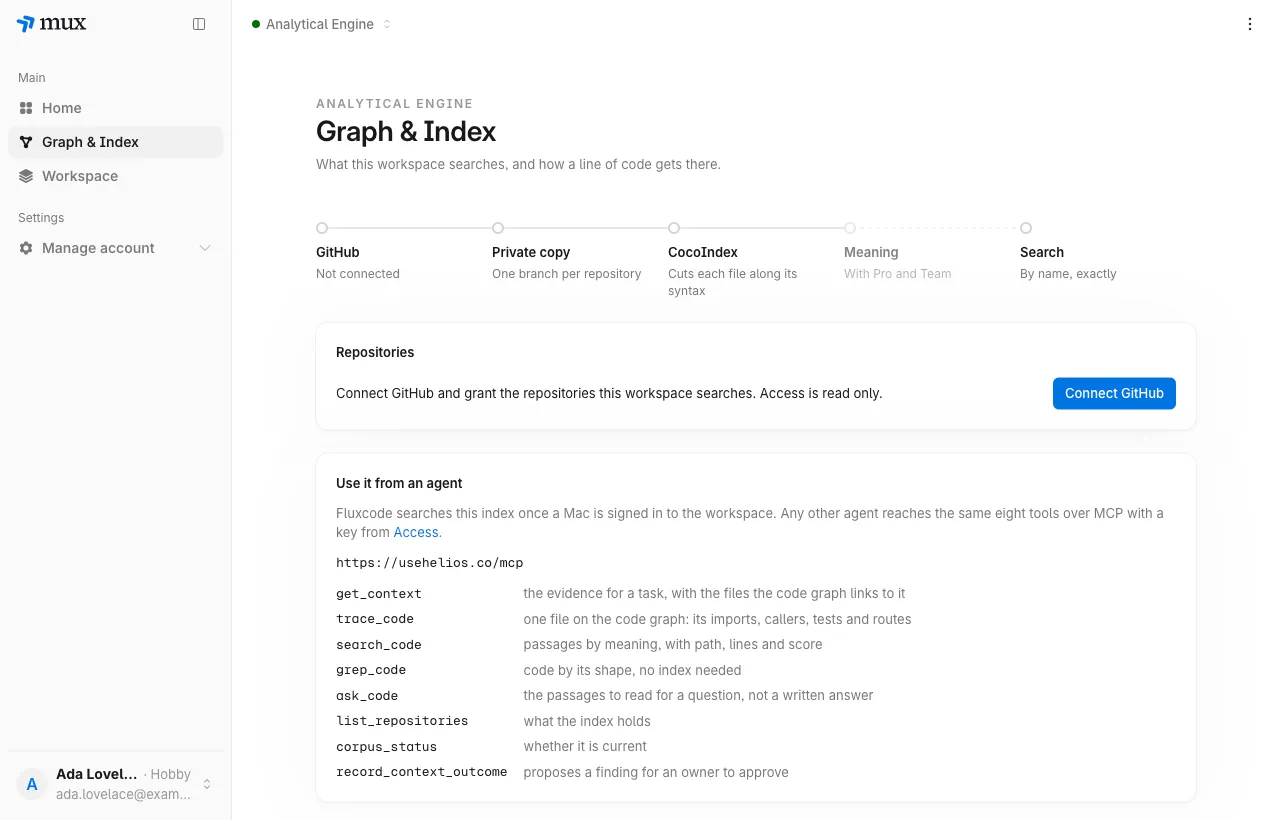1280x820 pixels.
Task: Click the Ada Lovelace avatar
Action: coord(32,784)
